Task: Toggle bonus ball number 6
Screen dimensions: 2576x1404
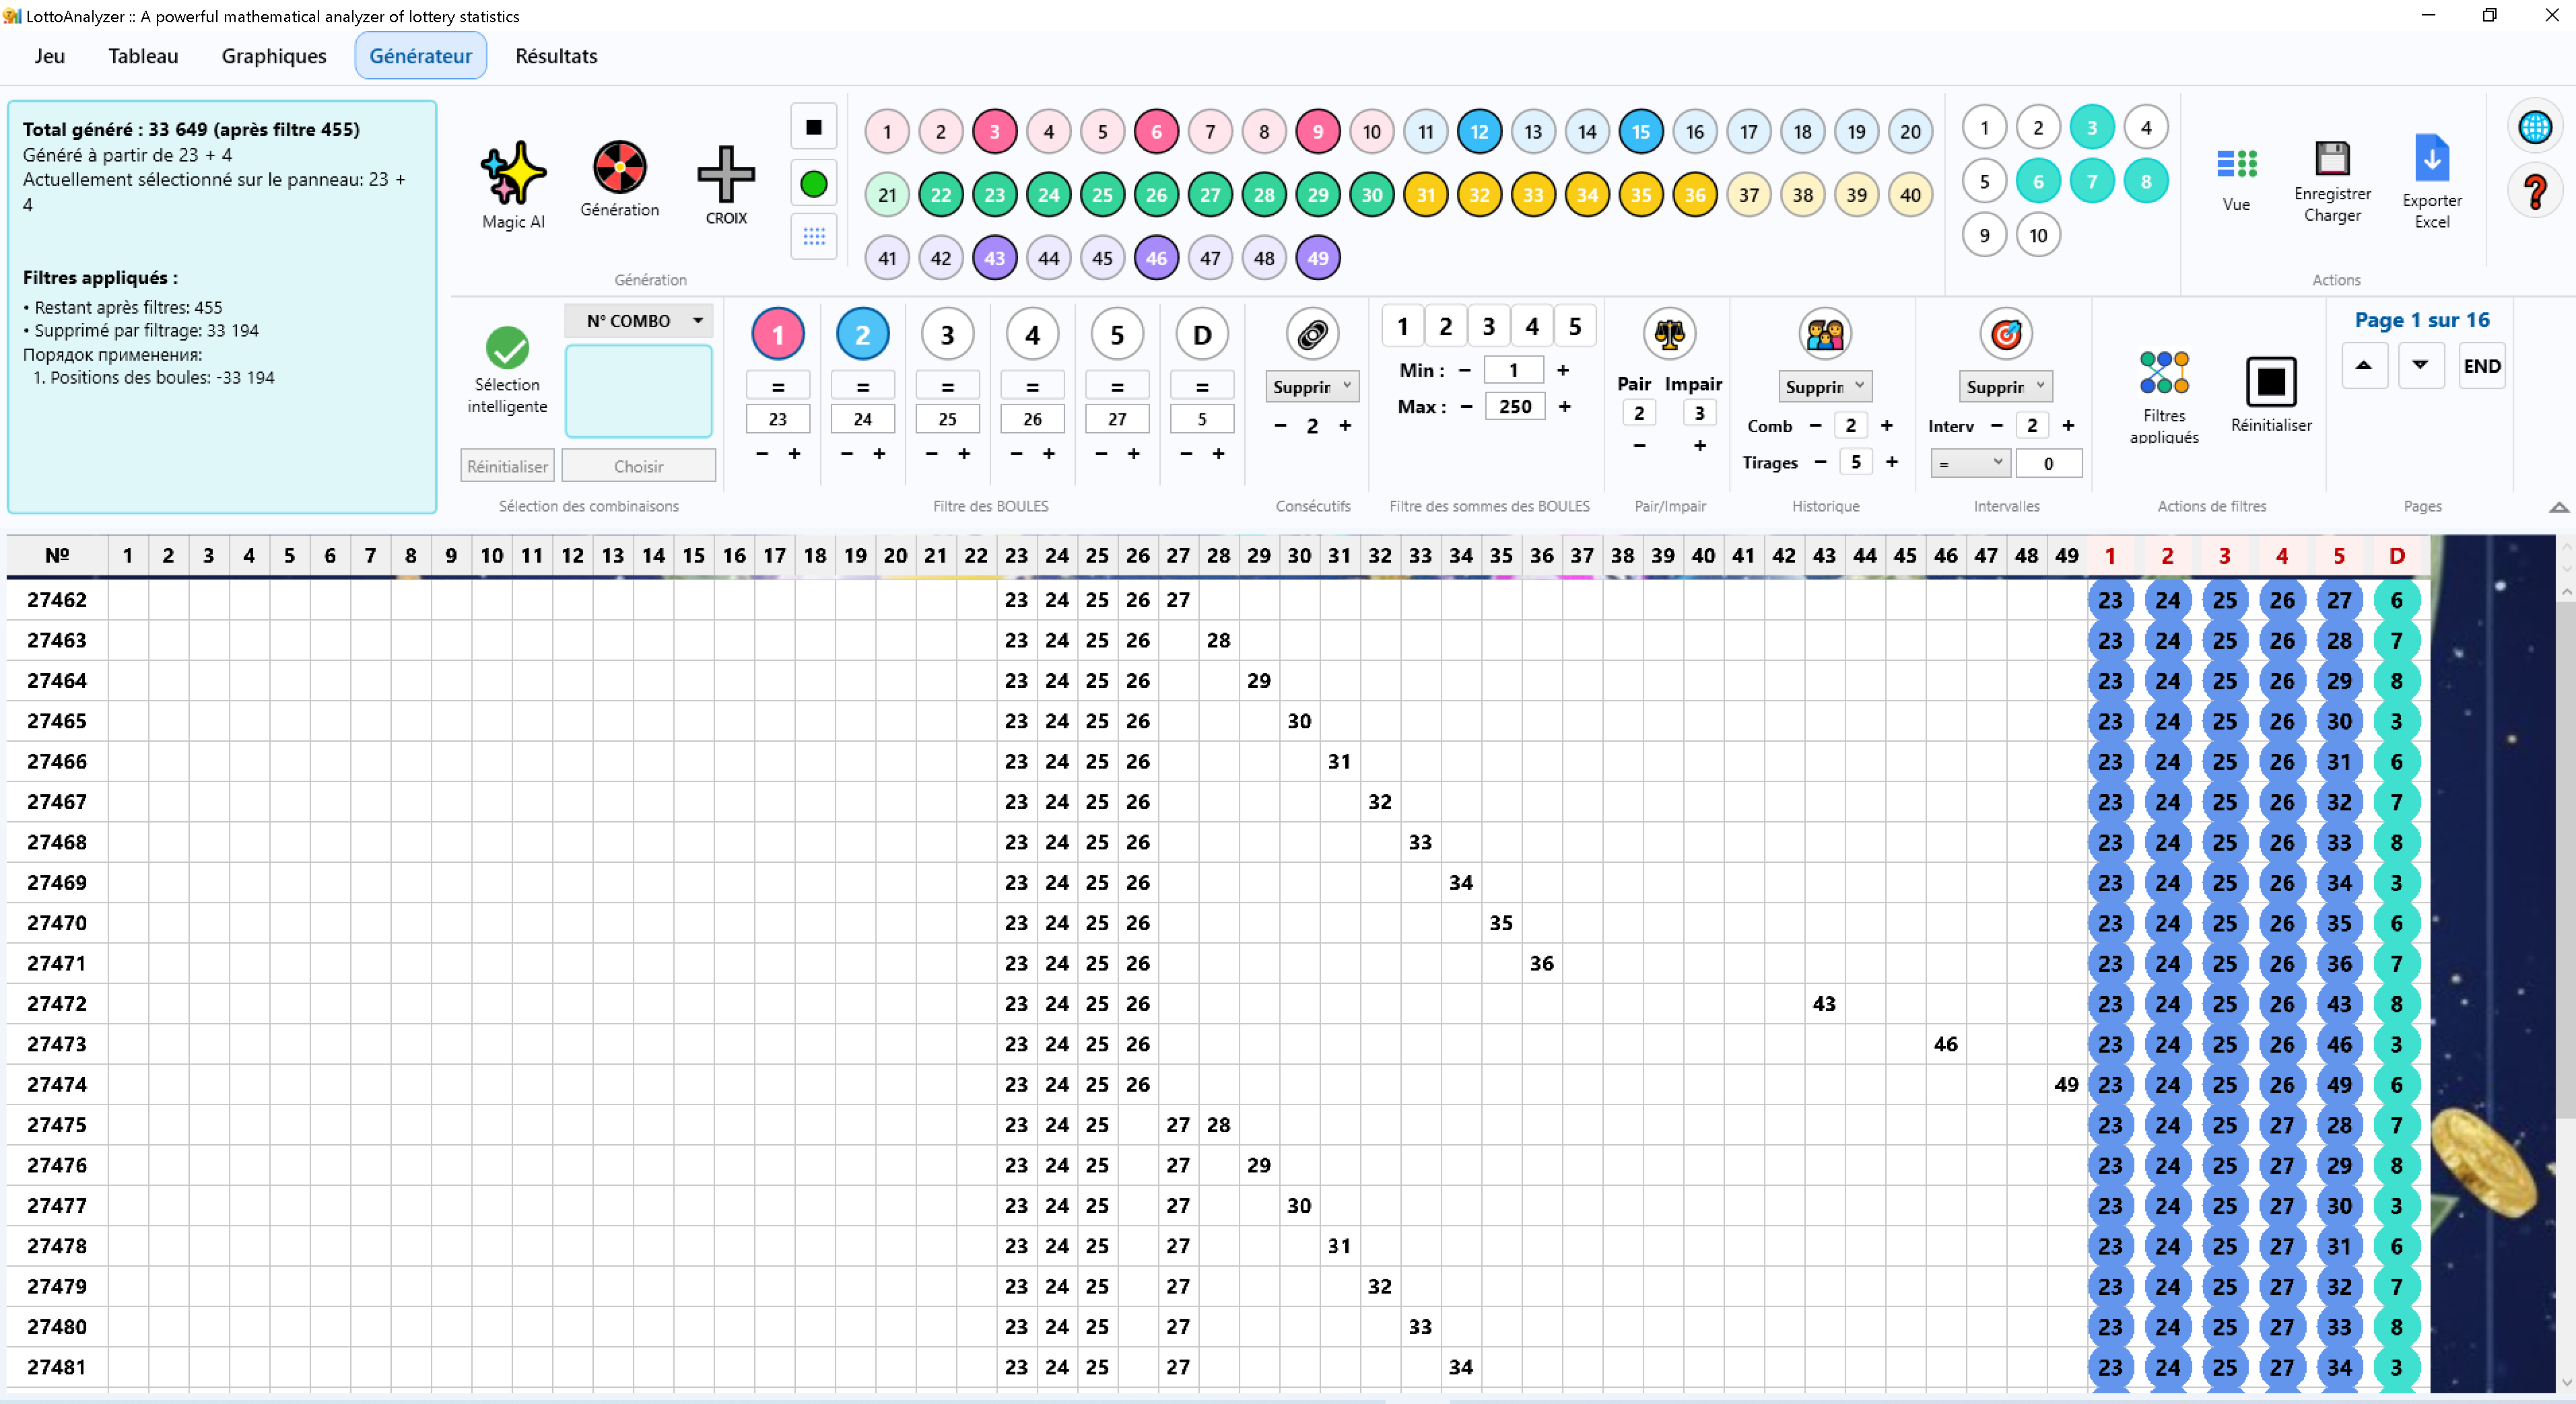Action: coord(2038,182)
